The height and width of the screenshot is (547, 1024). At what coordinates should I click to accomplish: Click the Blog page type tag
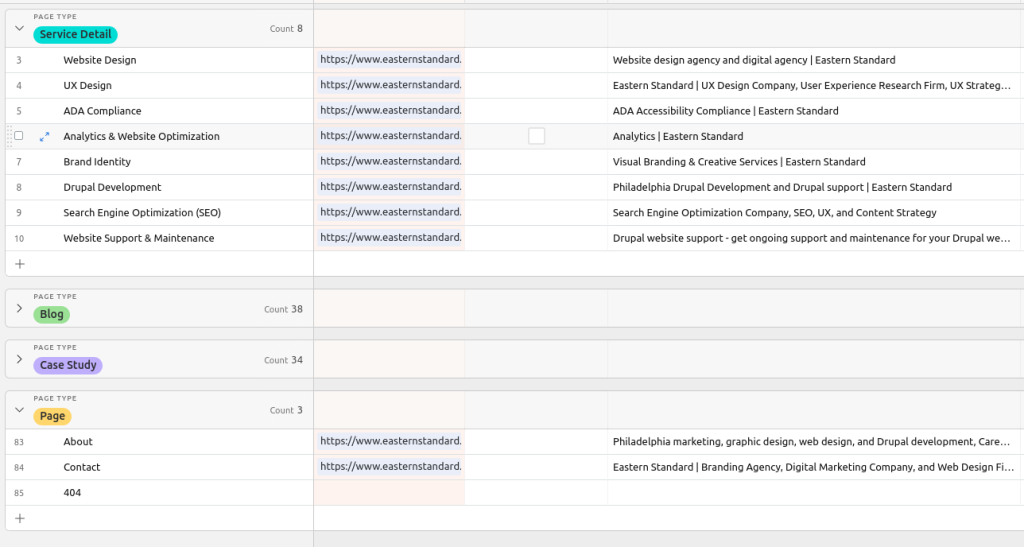coord(52,315)
